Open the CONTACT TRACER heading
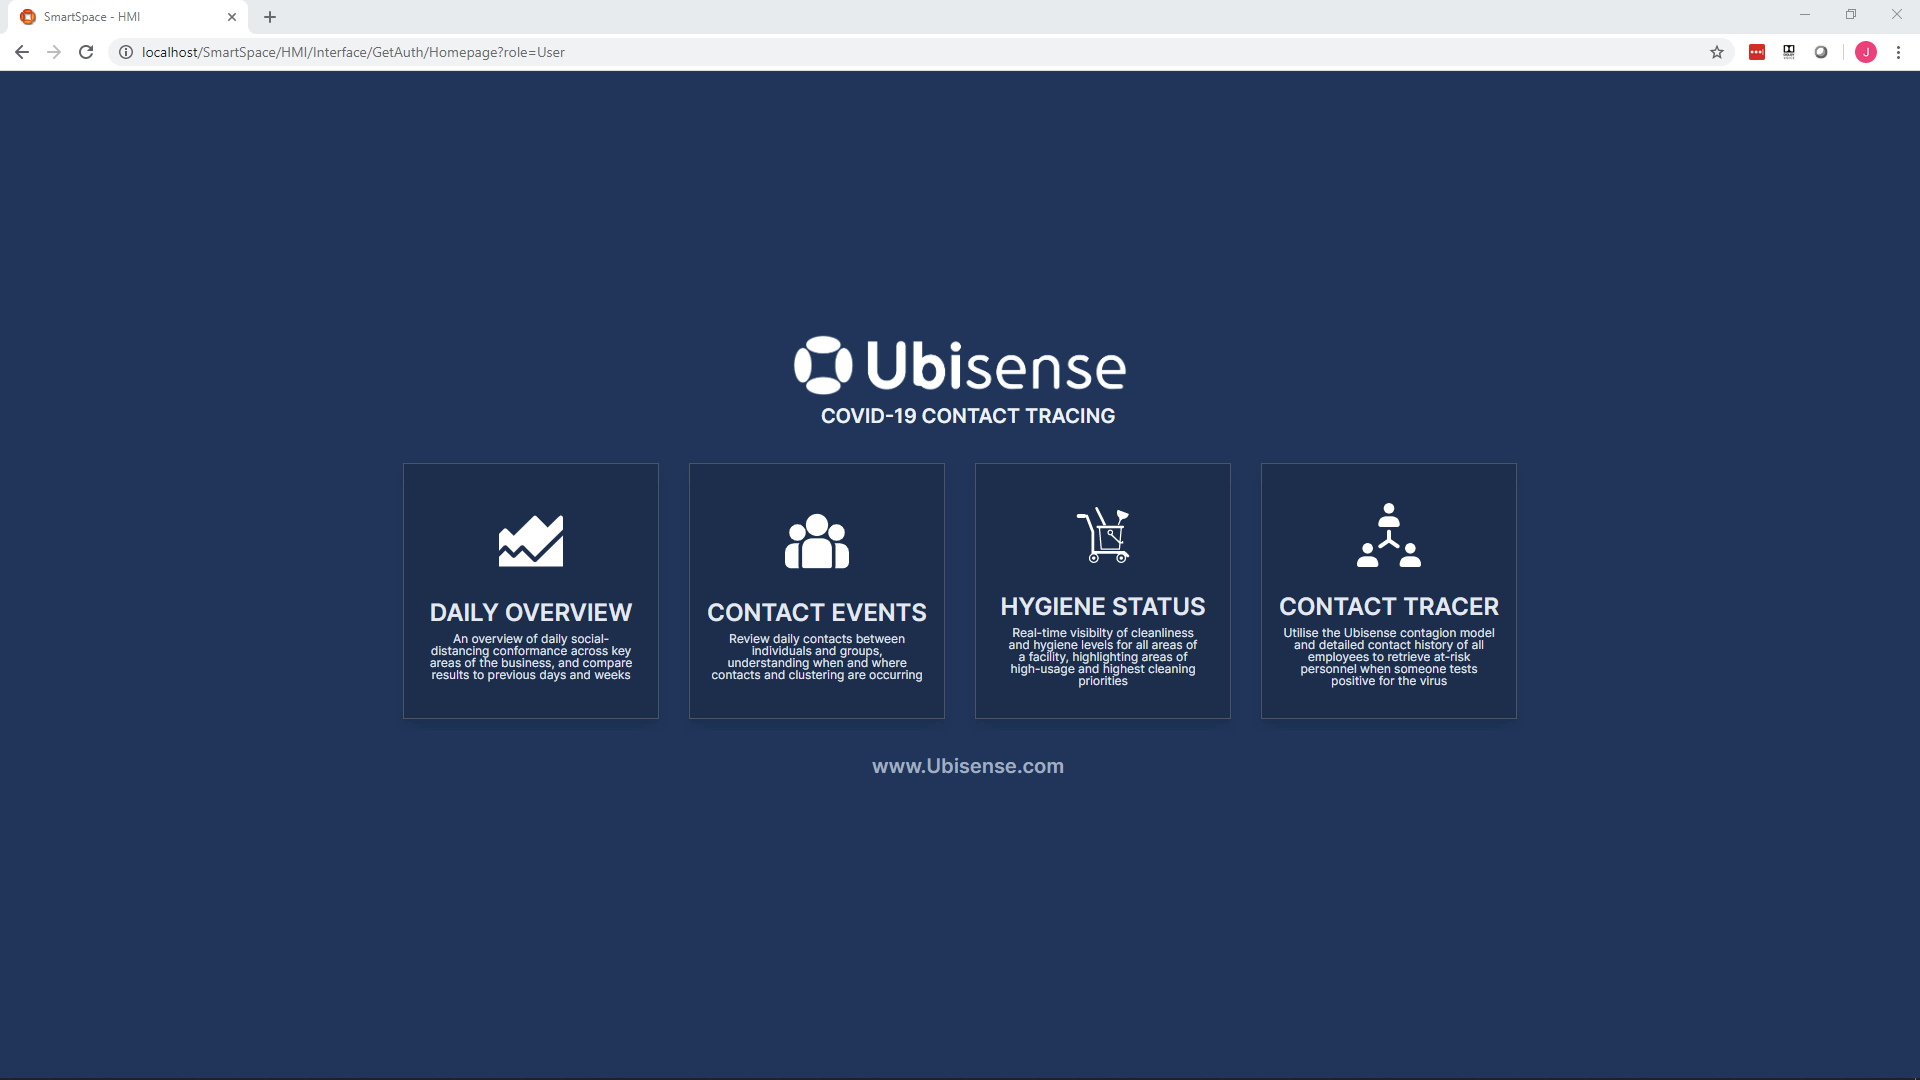The image size is (1920, 1080). 1389,606
